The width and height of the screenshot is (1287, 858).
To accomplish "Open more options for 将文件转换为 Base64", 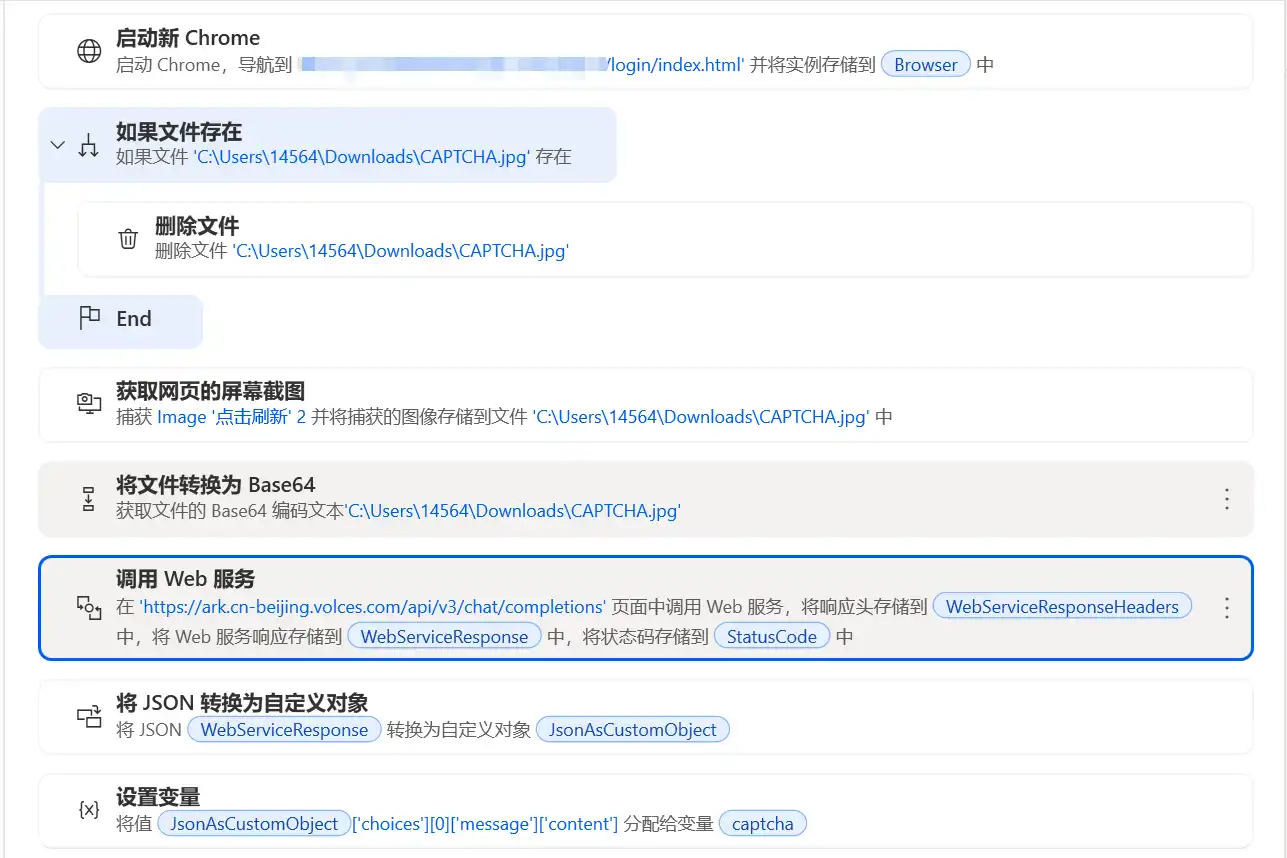I will point(1227,499).
